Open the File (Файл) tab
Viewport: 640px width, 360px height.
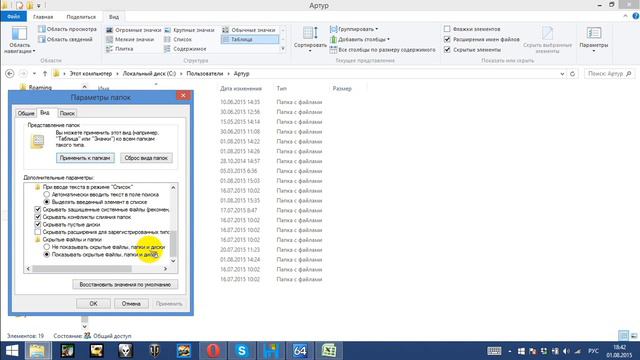coord(13,17)
